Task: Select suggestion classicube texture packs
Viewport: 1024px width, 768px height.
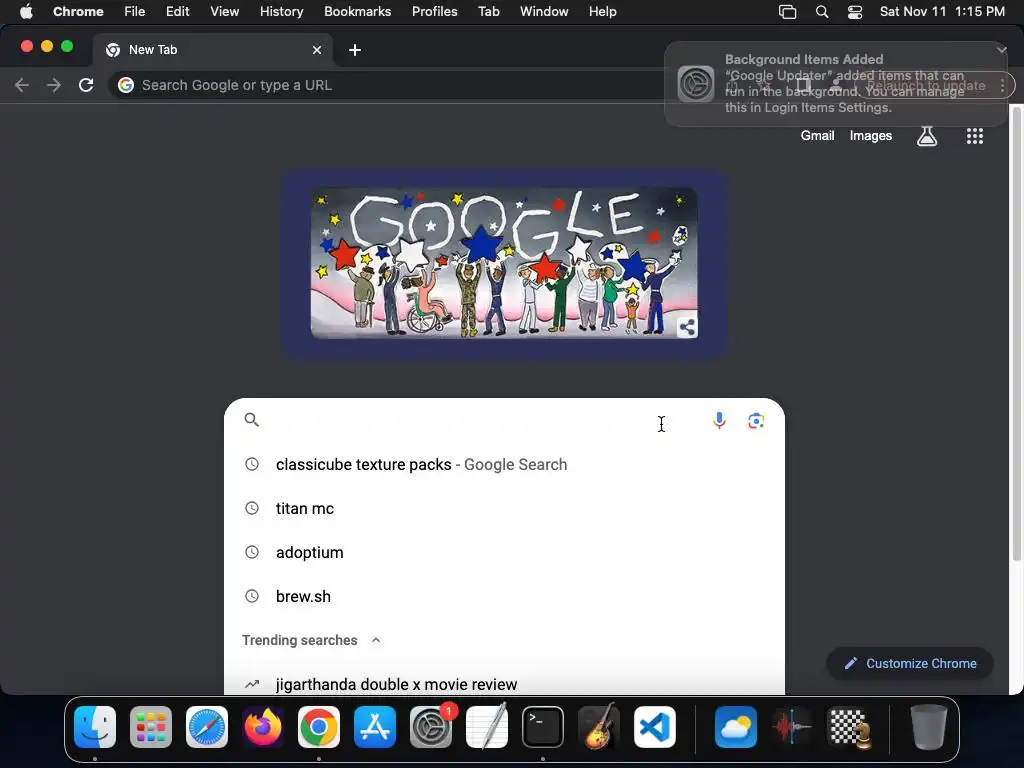Action: pyautogui.click(x=504, y=464)
